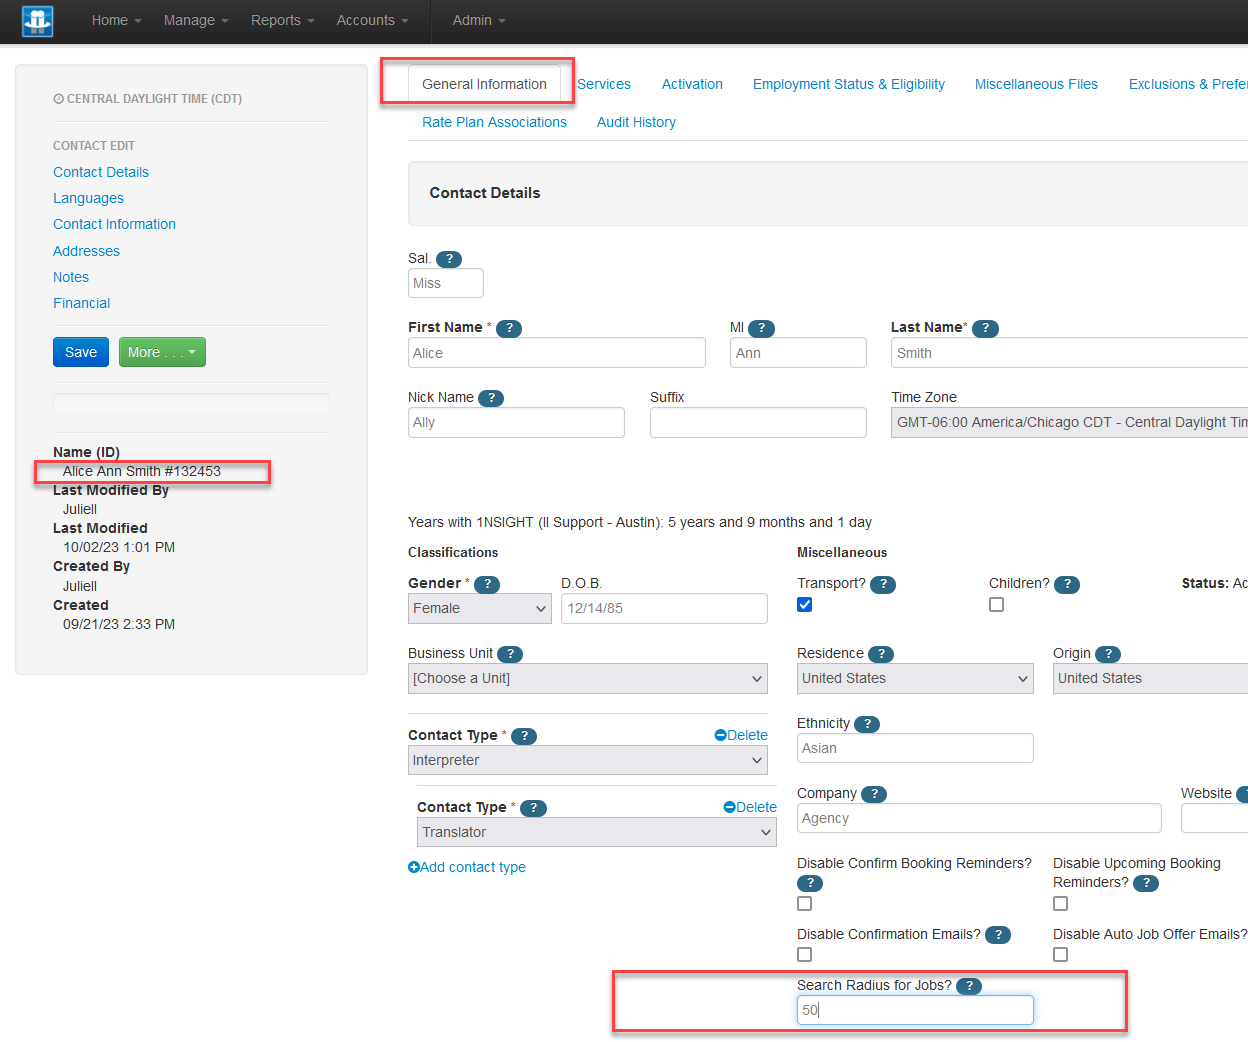
Task: Enable Disable Upcoming Booking Reminders
Action: 1060,903
